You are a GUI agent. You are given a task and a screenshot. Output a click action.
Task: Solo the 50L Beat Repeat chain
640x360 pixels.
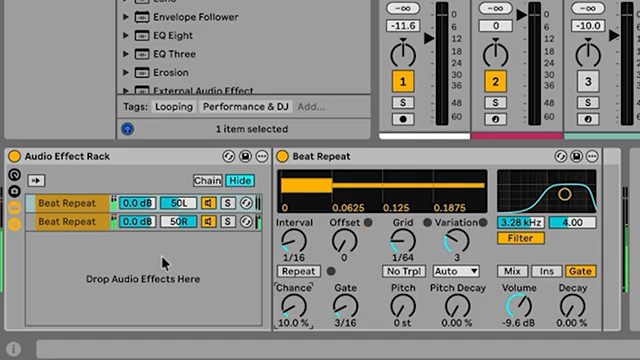(x=228, y=203)
